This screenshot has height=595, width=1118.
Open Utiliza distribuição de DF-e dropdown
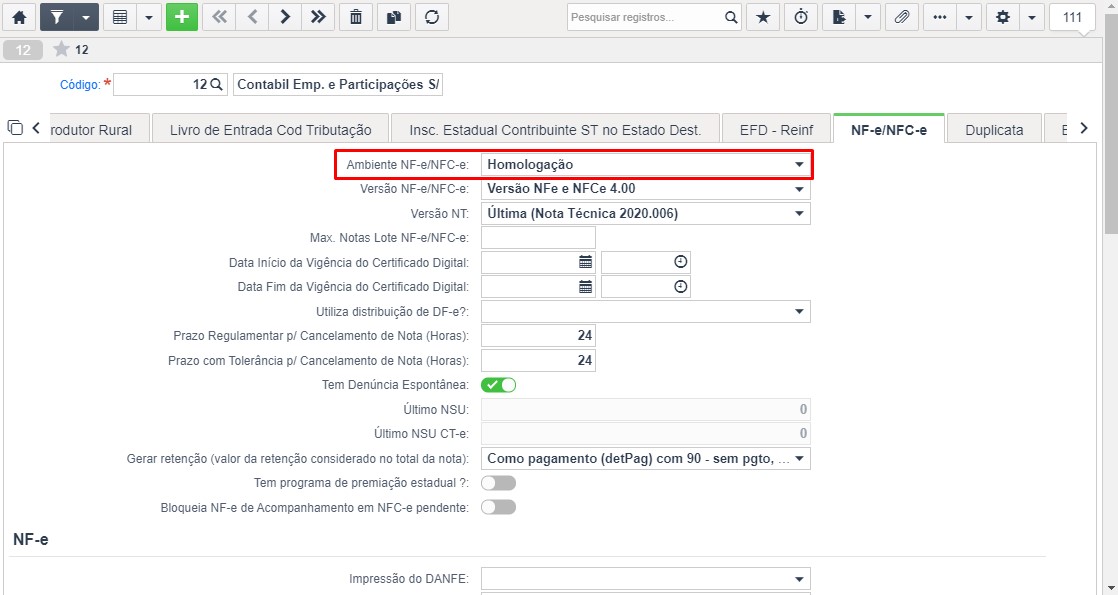coord(646,312)
